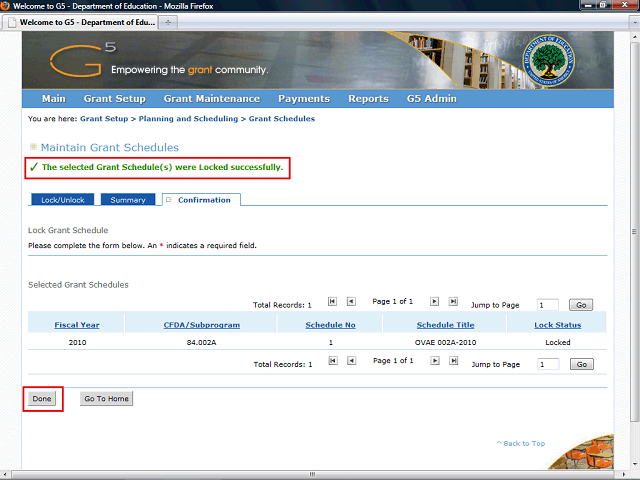
Task: Open the Payments menu
Action: 304,99
